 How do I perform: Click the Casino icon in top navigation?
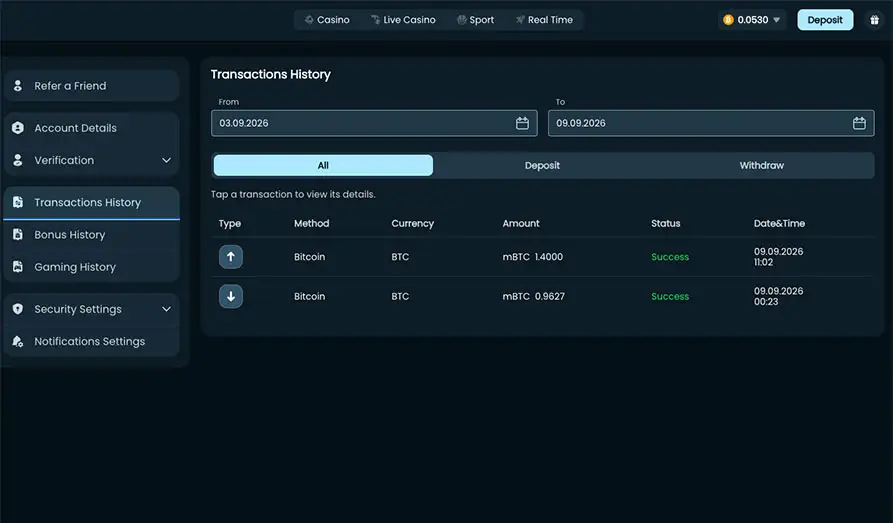click(309, 20)
